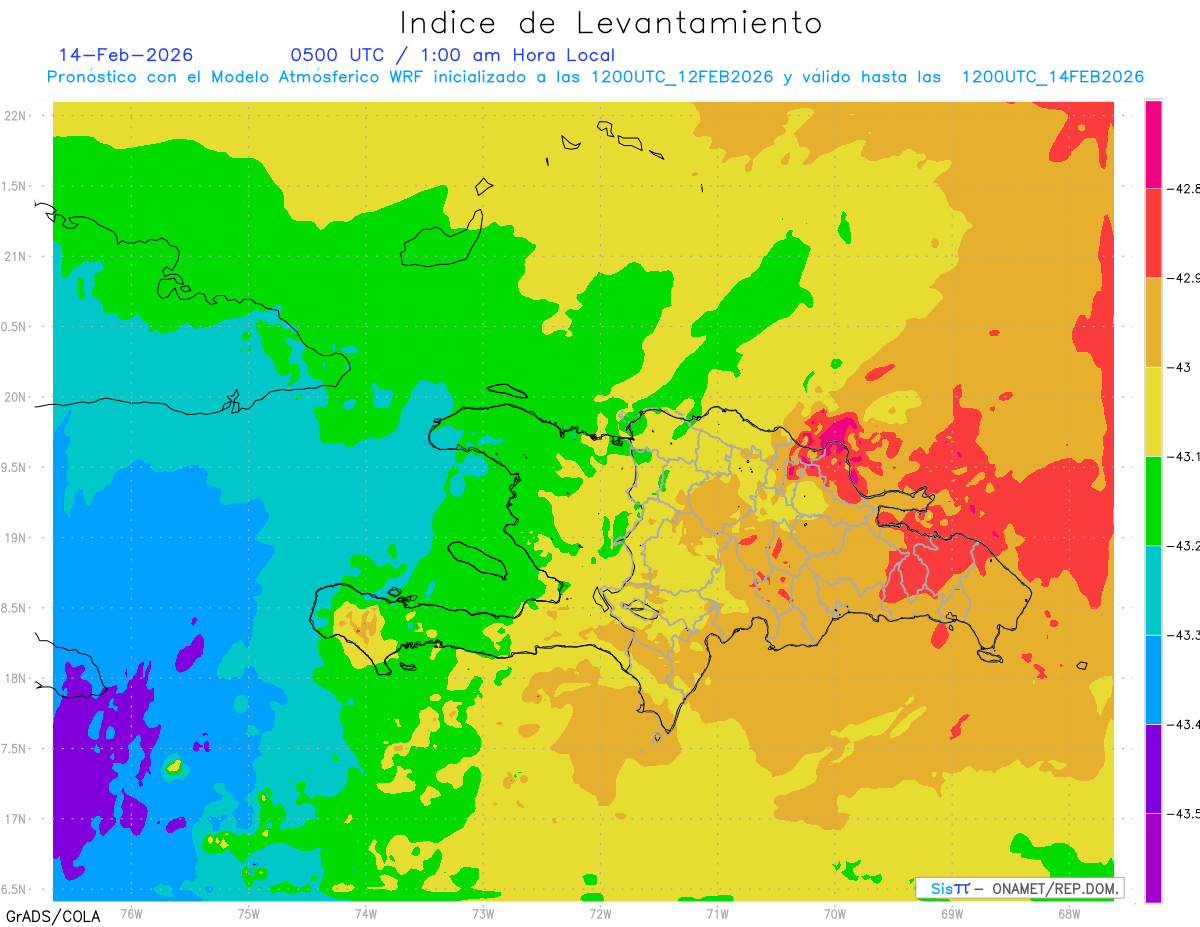Click the purple legend swatch between -43.4 and -43.5

[x=1153, y=769]
